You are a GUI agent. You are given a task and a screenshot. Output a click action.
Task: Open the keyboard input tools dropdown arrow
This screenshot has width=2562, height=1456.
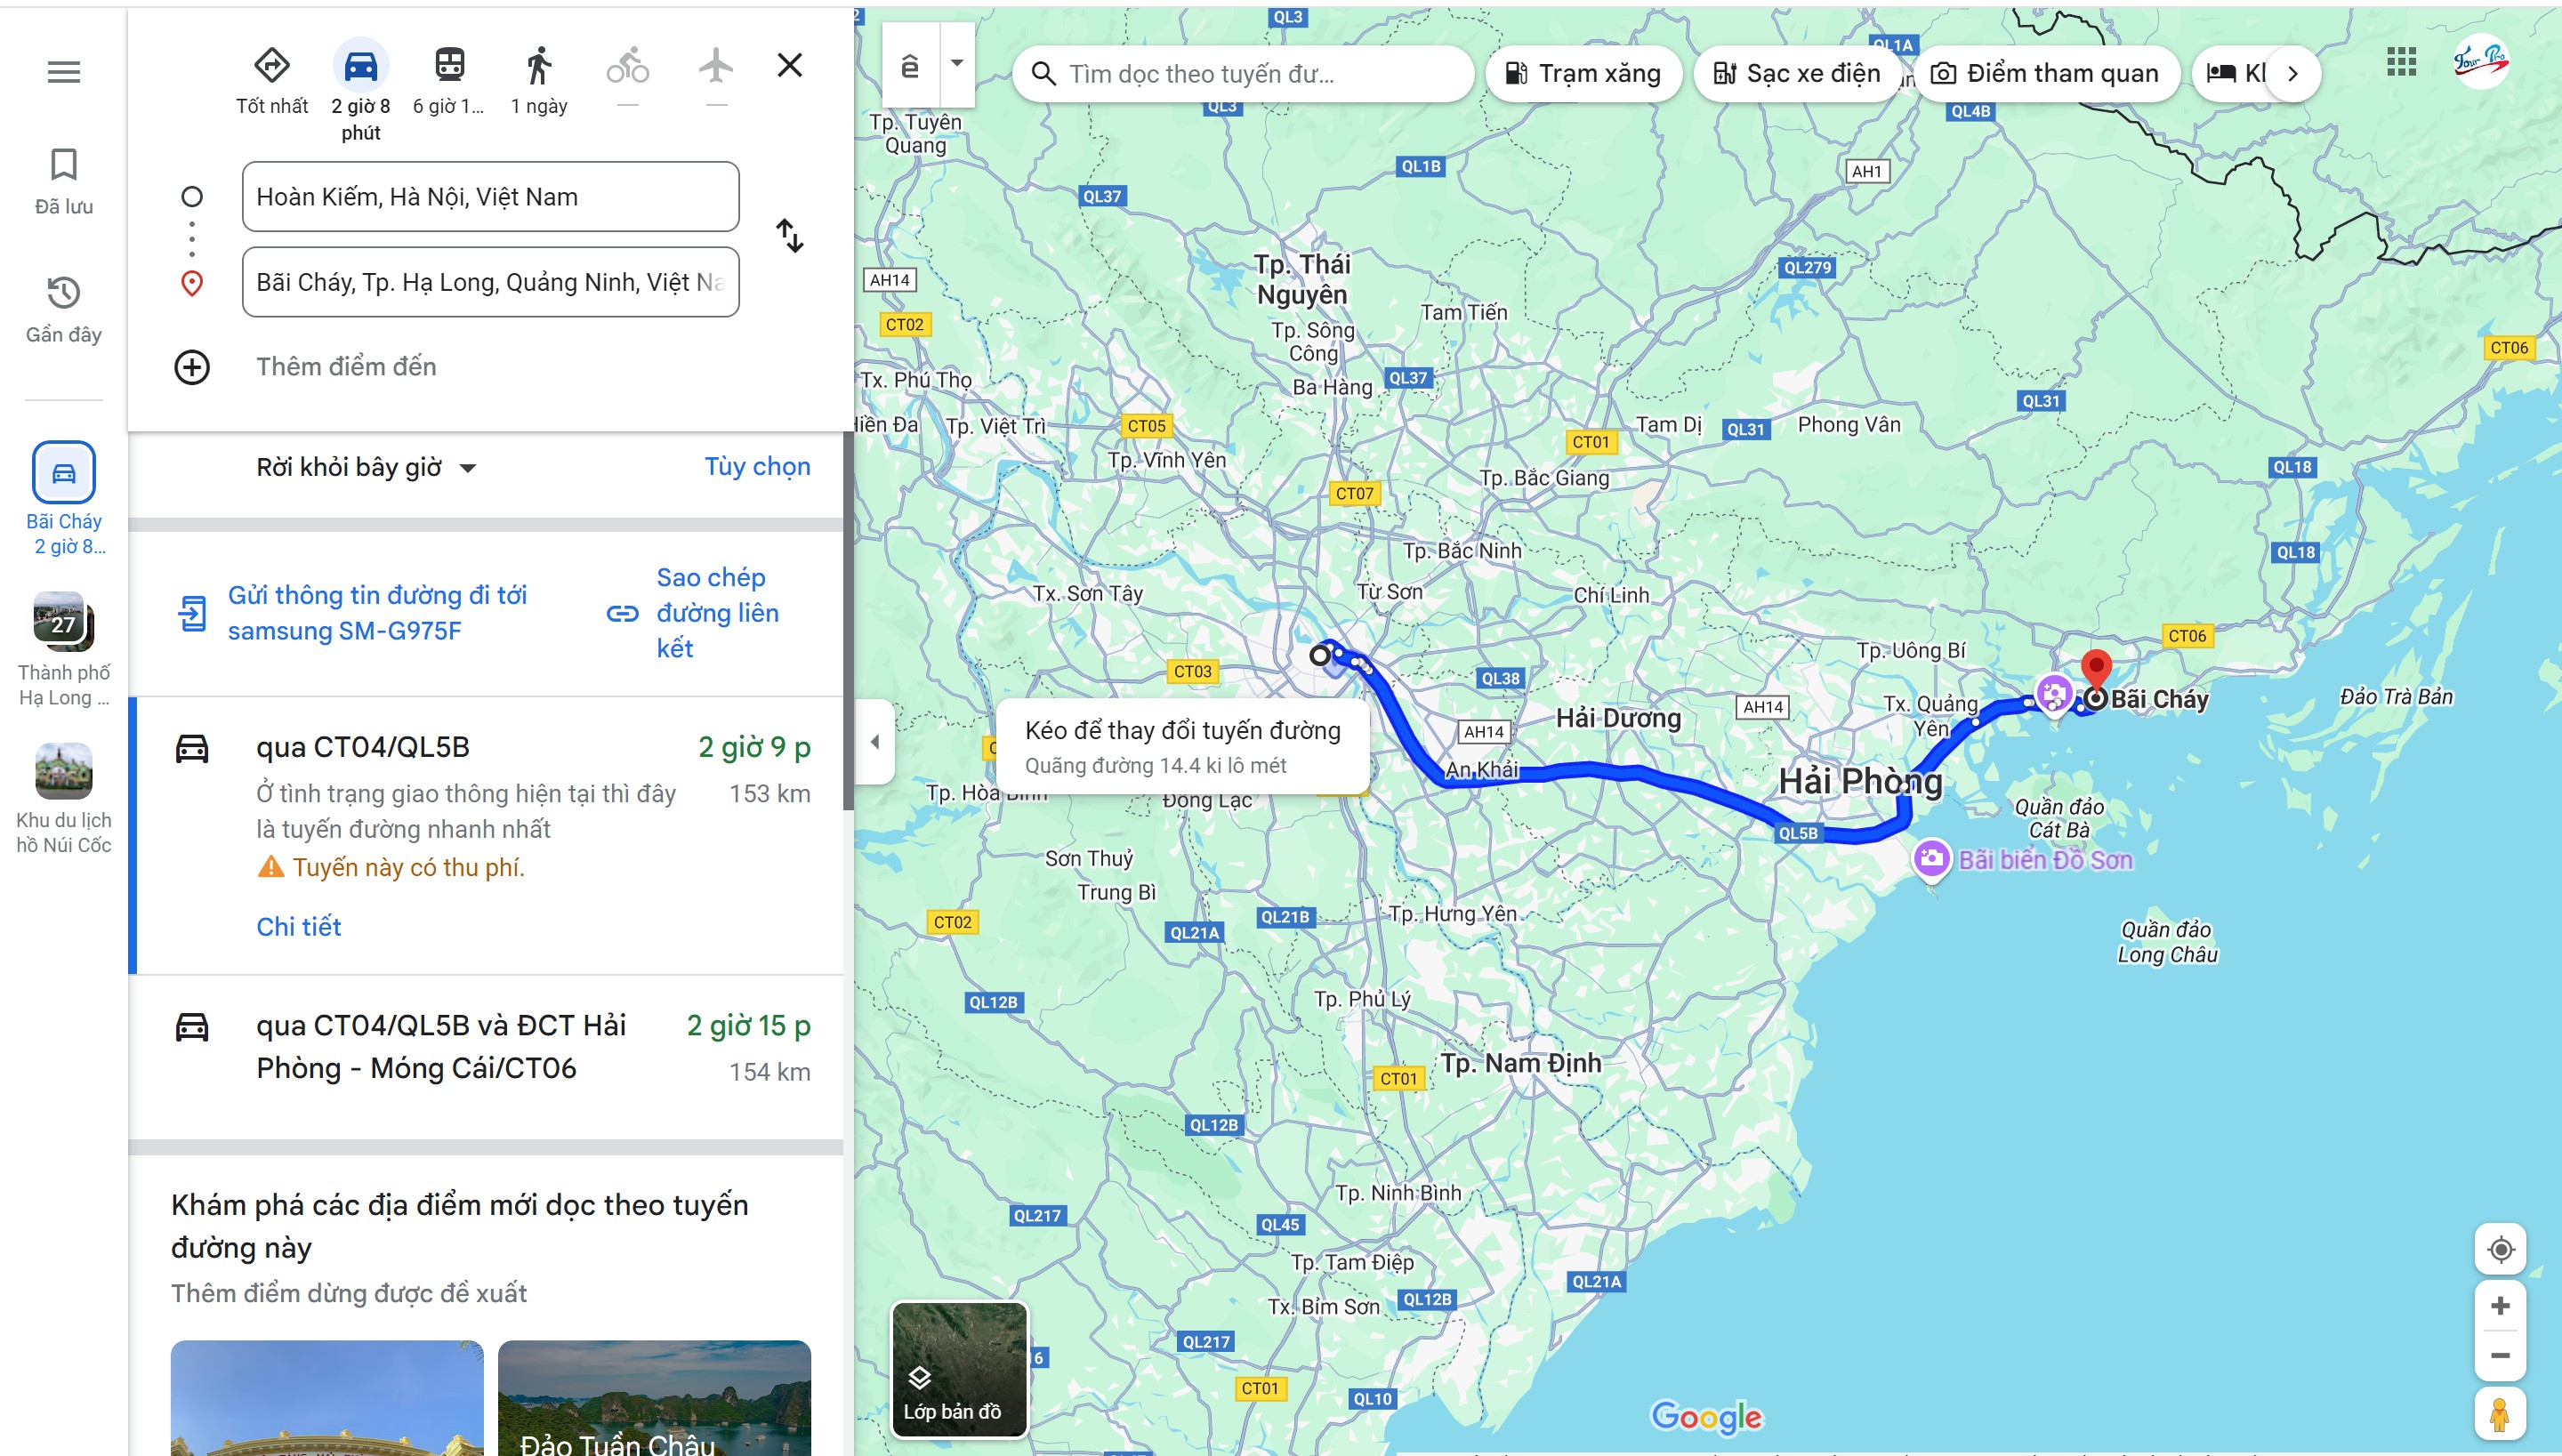click(x=957, y=63)
